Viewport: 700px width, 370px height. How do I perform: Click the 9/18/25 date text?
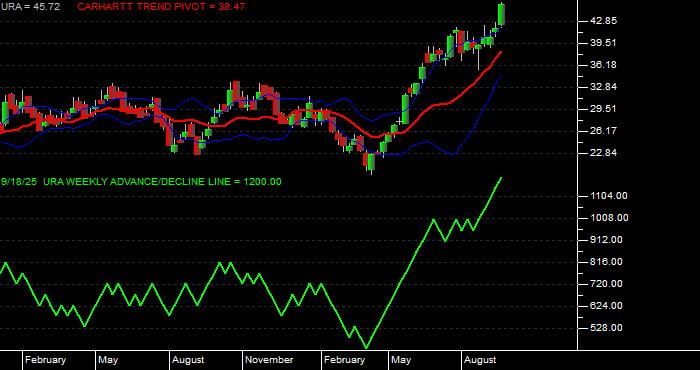[x=19, y=182]
